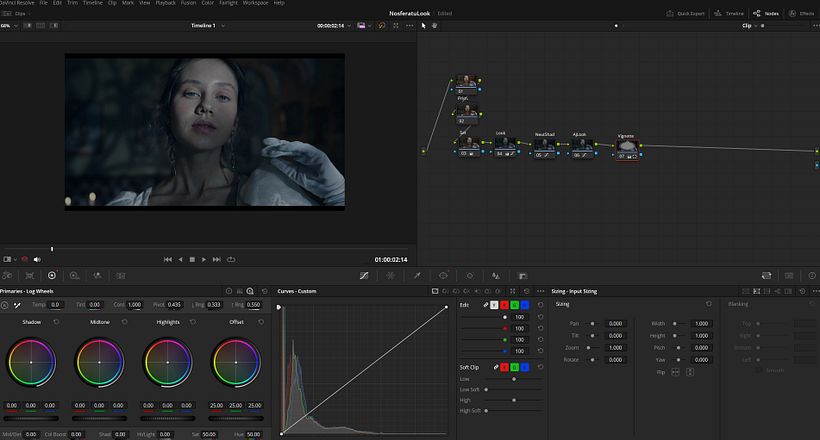Open the Qualifier eyedropper palette

417,276
